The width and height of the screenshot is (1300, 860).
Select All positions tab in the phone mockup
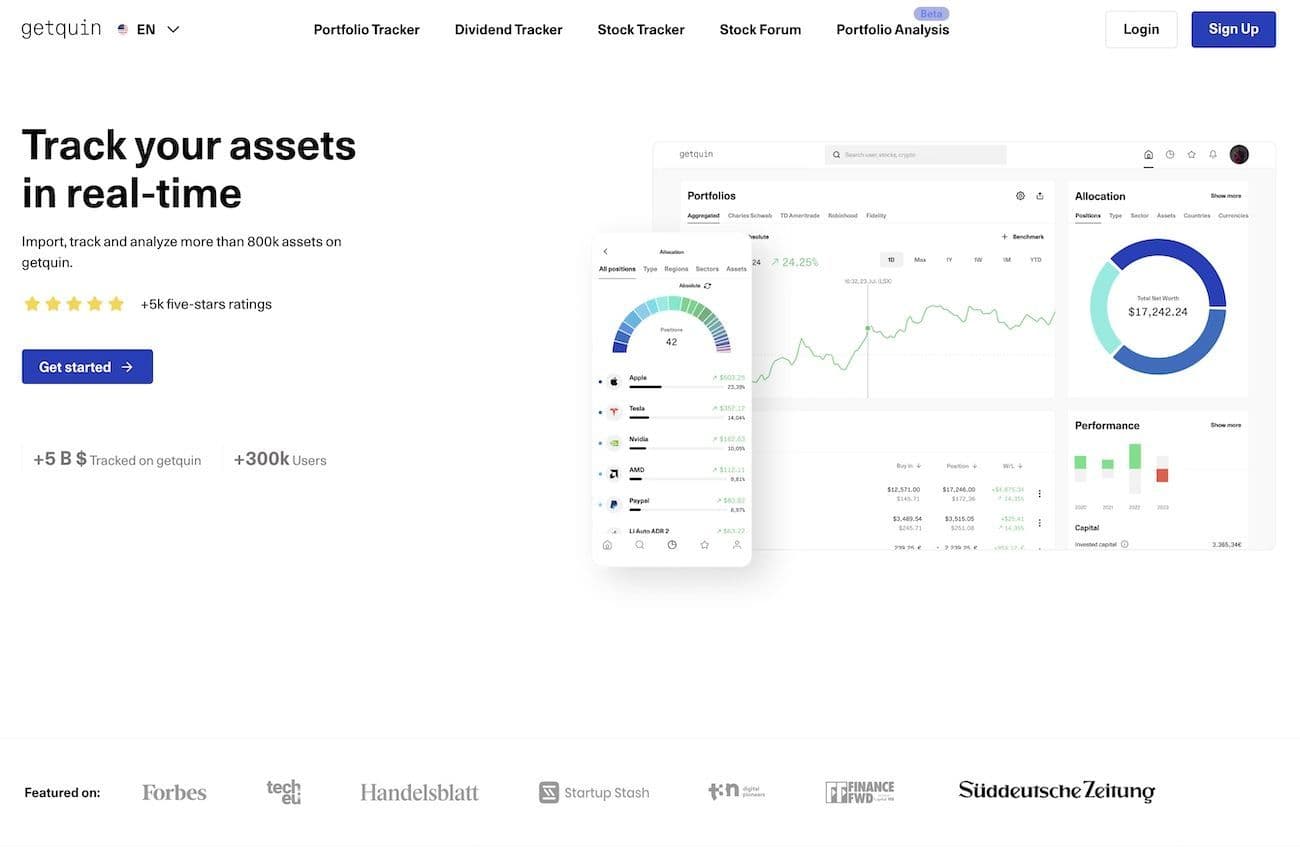617,269
